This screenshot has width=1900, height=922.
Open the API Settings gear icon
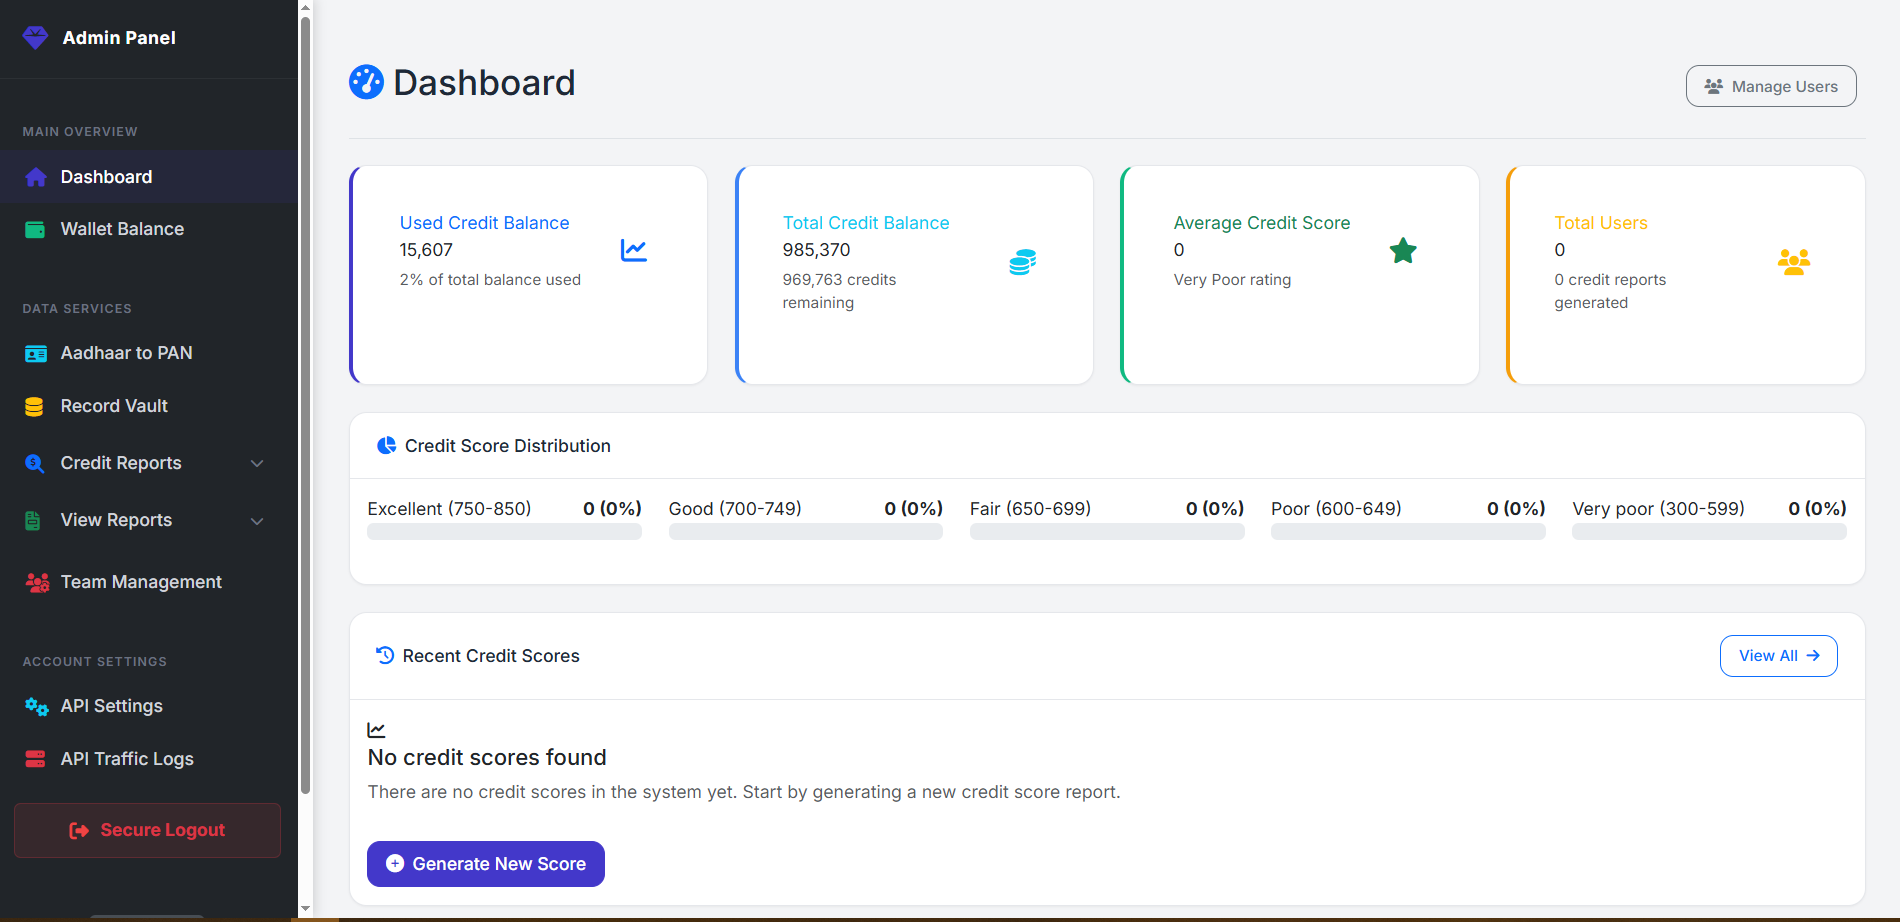(x=36, y=706)
